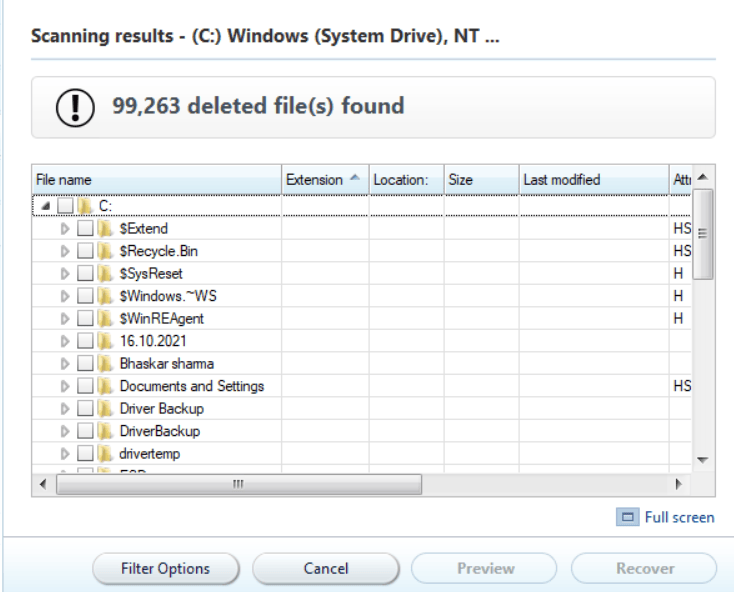This screenshot has height=592, width=734.
Task: Open Filter Options
Action: 165,568
